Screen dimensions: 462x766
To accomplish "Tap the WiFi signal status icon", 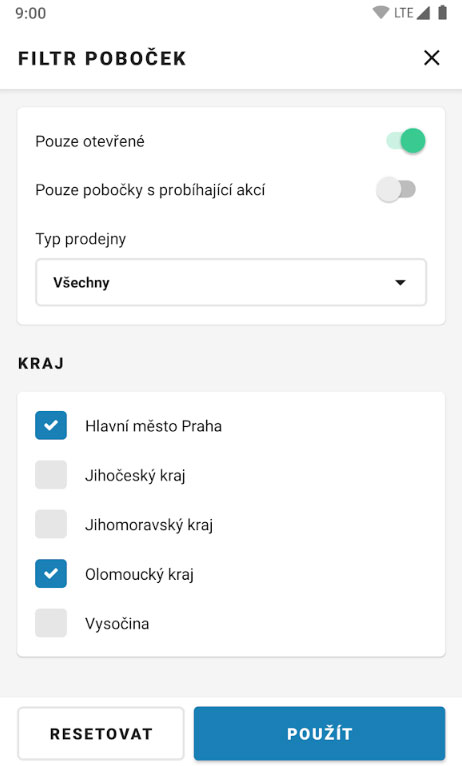I will click(380, 12).
